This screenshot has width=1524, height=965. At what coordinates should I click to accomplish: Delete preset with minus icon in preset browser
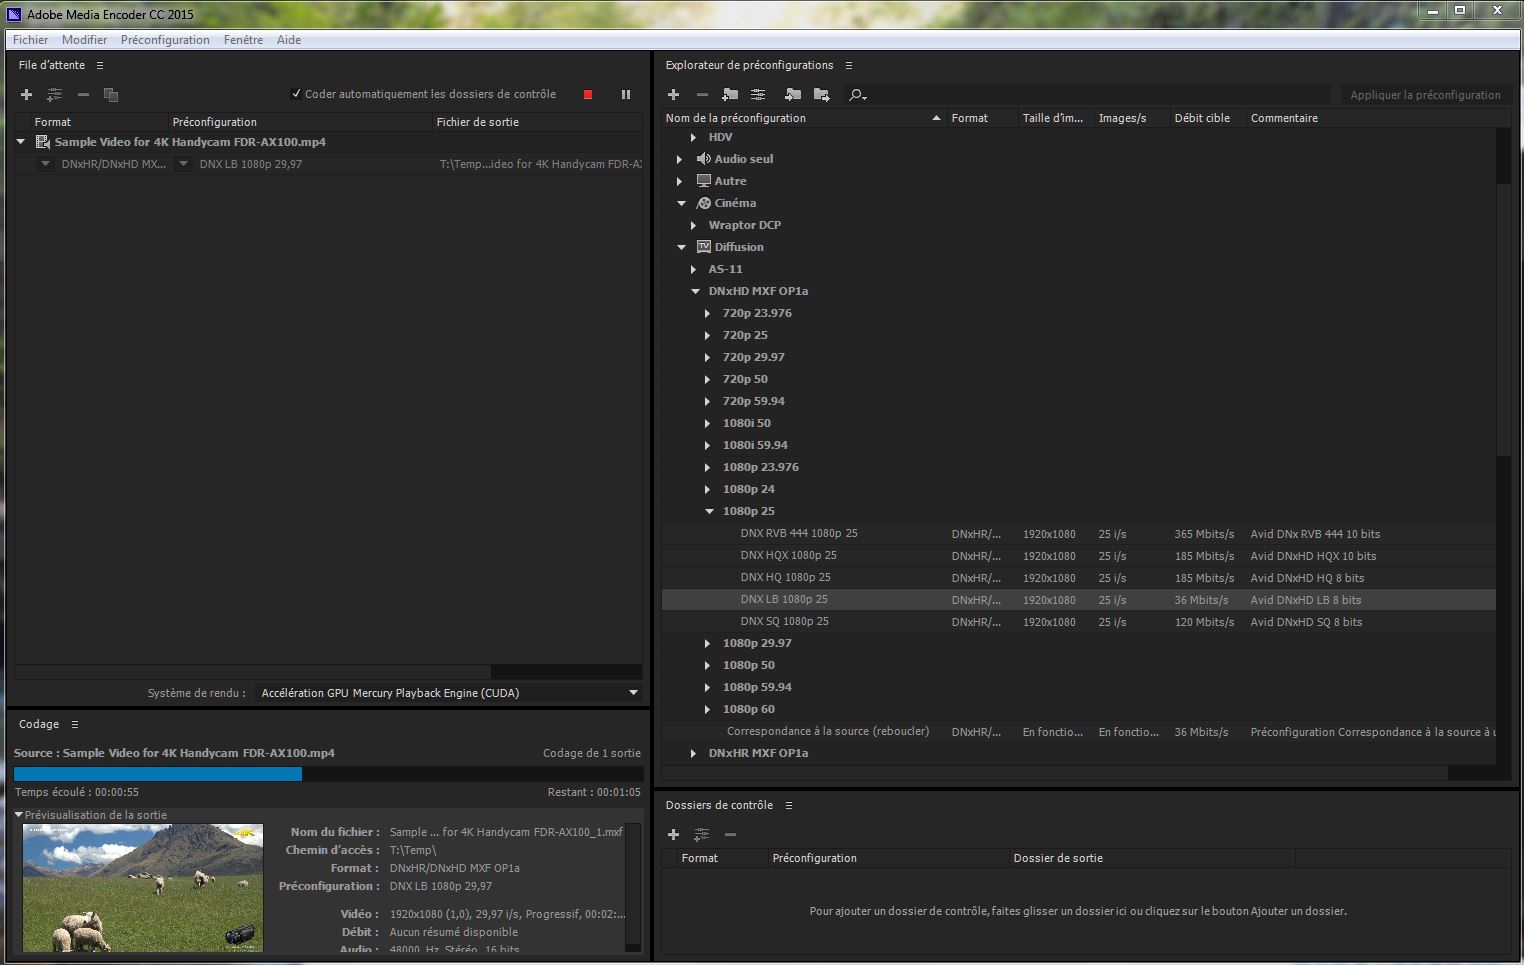point(702,95)
